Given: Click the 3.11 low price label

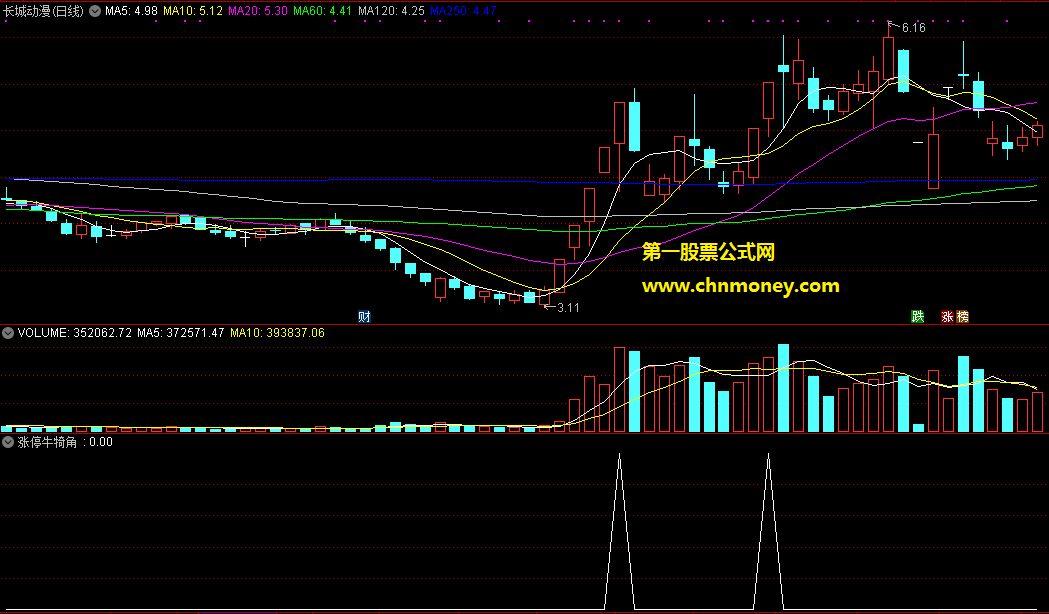Looking at the screenshot, I should [568, 308].
